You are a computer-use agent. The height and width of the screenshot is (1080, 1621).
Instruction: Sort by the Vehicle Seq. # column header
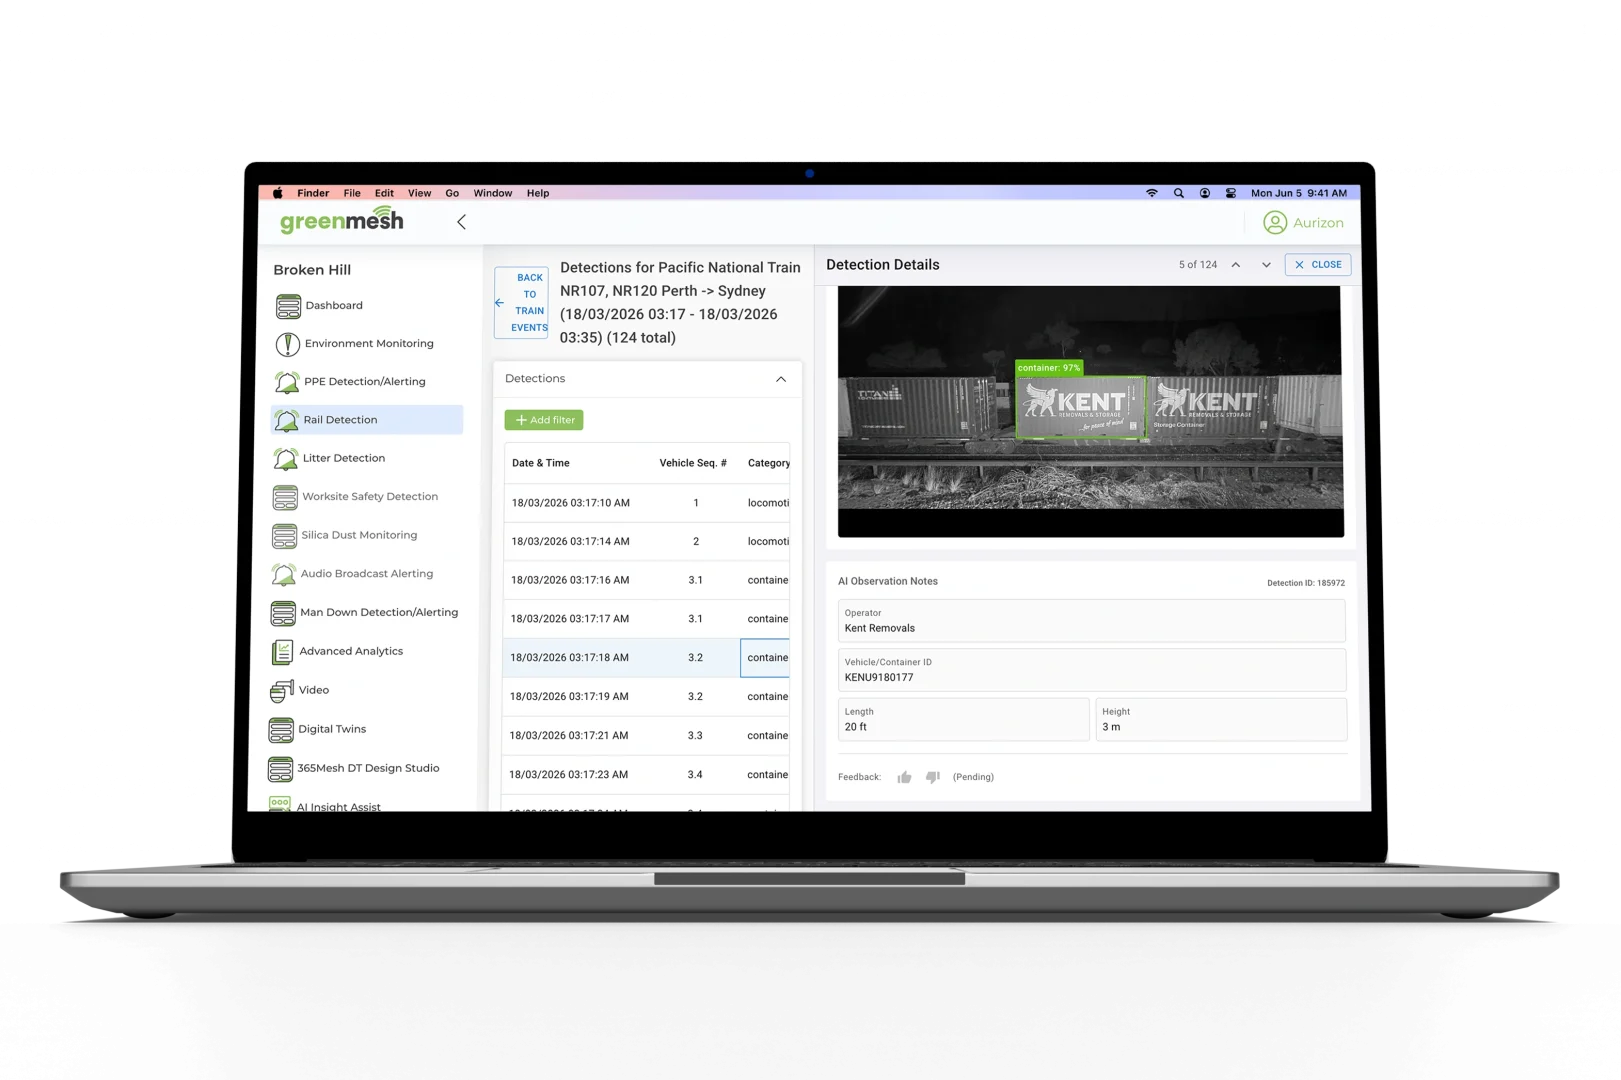[x=693, y=463]
